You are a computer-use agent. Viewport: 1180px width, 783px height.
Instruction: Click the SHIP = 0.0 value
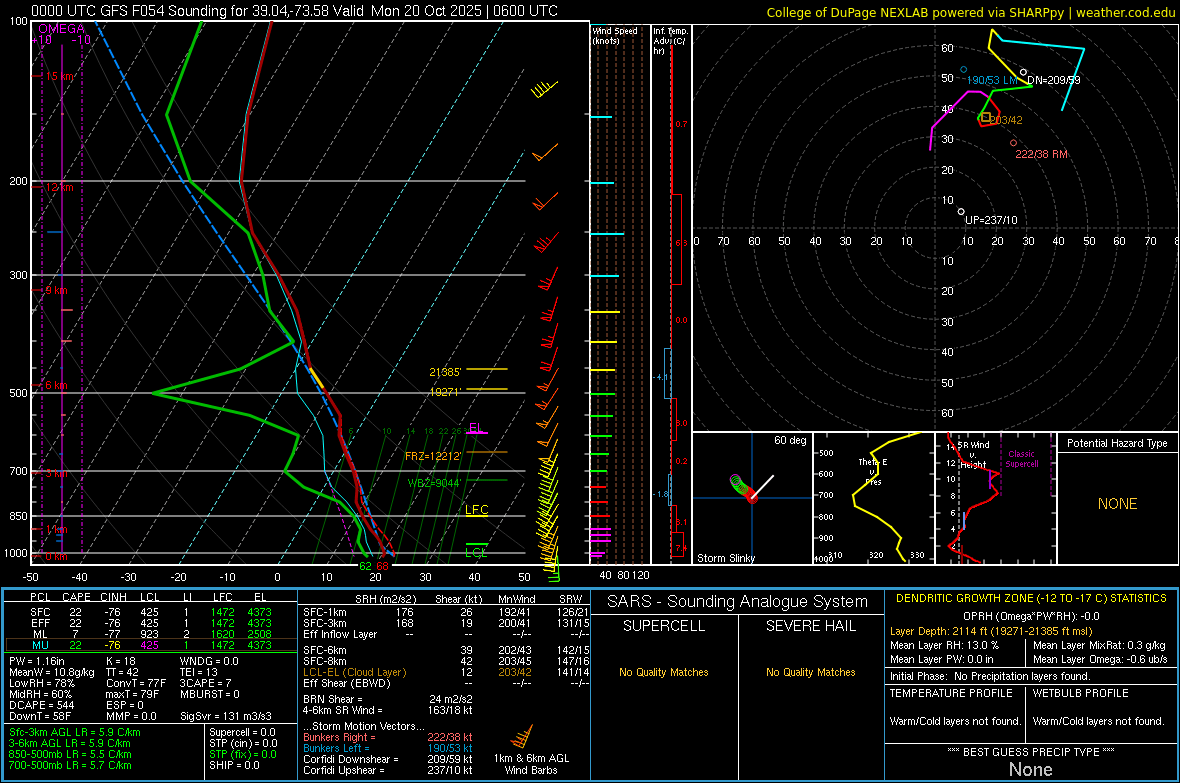[x=234, y=765]
